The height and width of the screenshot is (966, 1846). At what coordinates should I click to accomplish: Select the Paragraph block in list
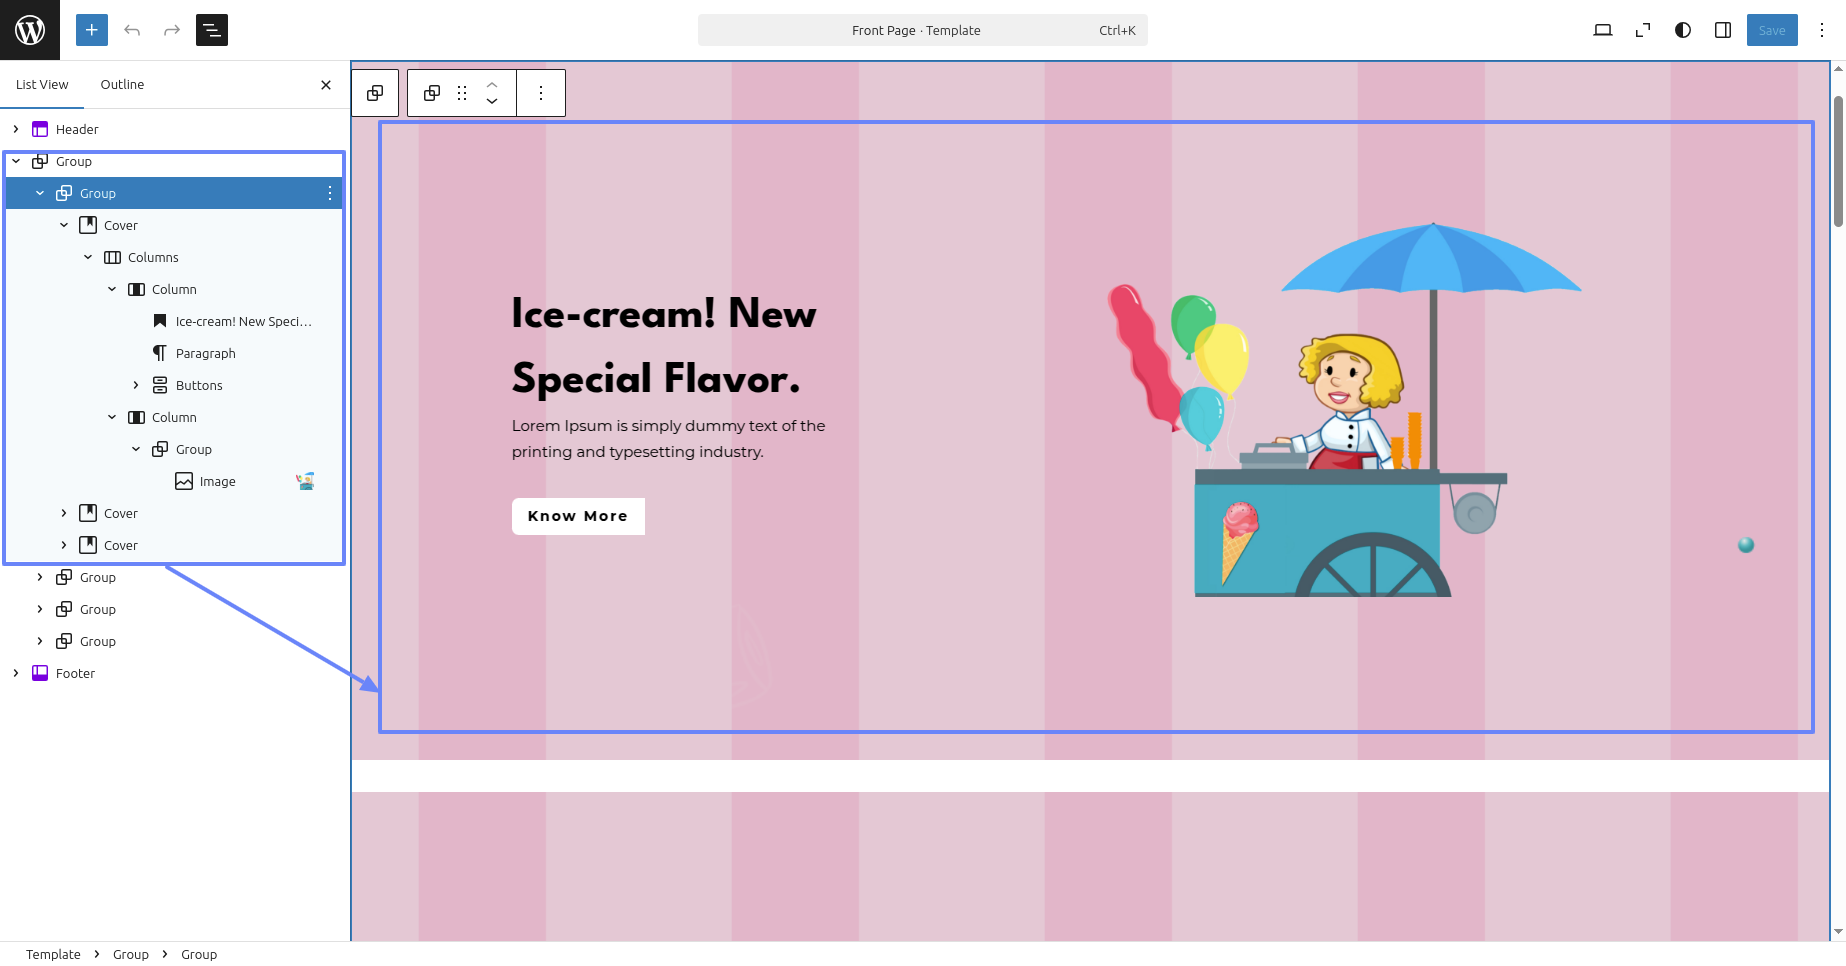tap(175, 353)
